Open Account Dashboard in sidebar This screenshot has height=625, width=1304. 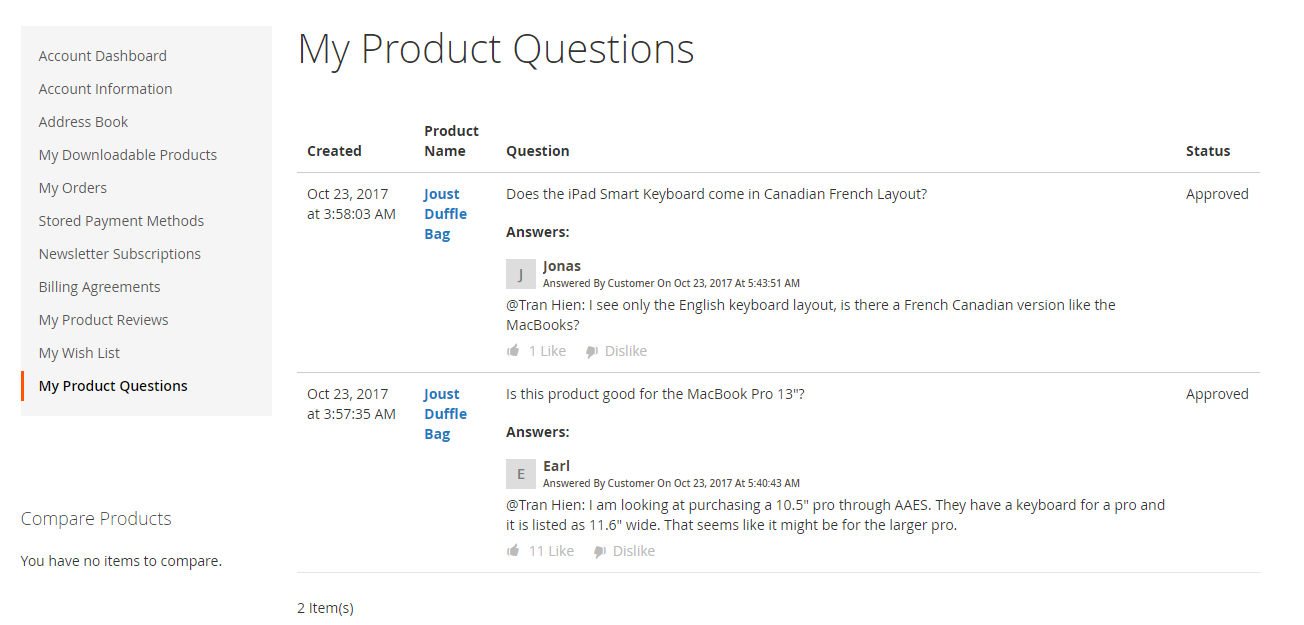click(103, 56)
